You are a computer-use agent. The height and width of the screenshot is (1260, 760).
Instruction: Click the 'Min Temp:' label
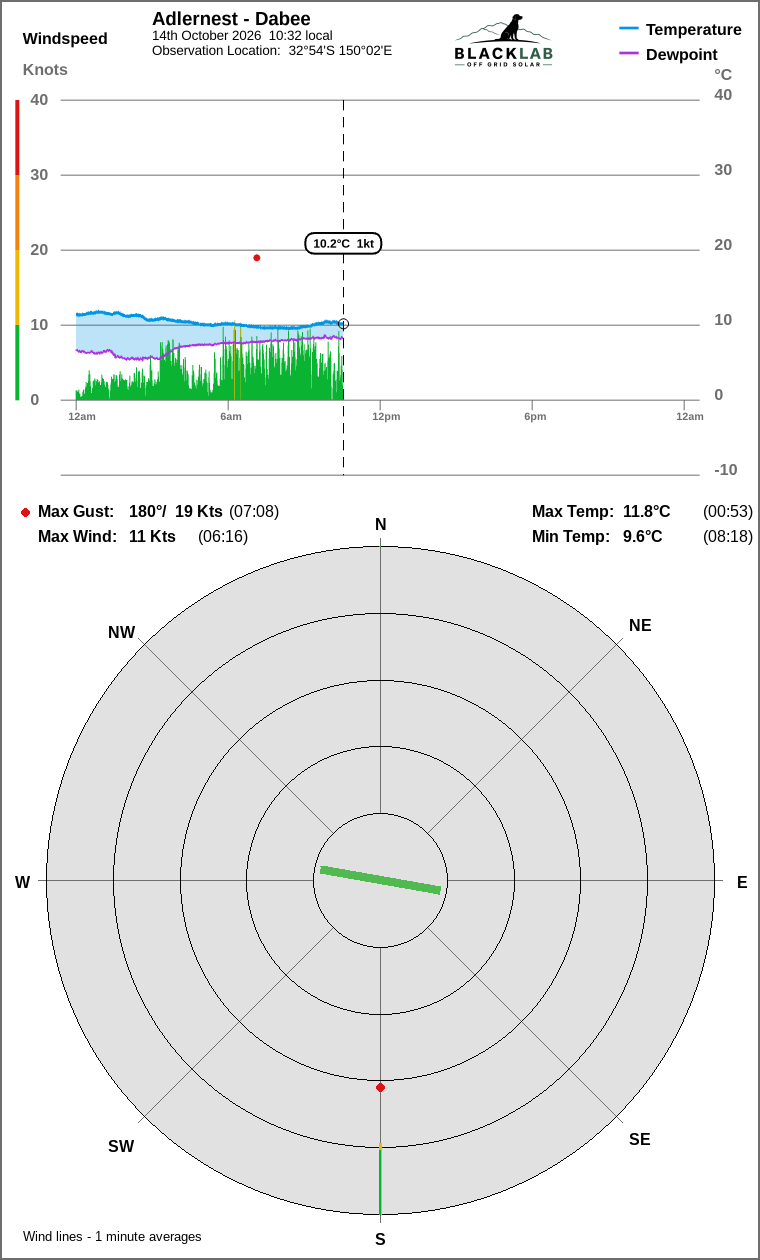571,537
